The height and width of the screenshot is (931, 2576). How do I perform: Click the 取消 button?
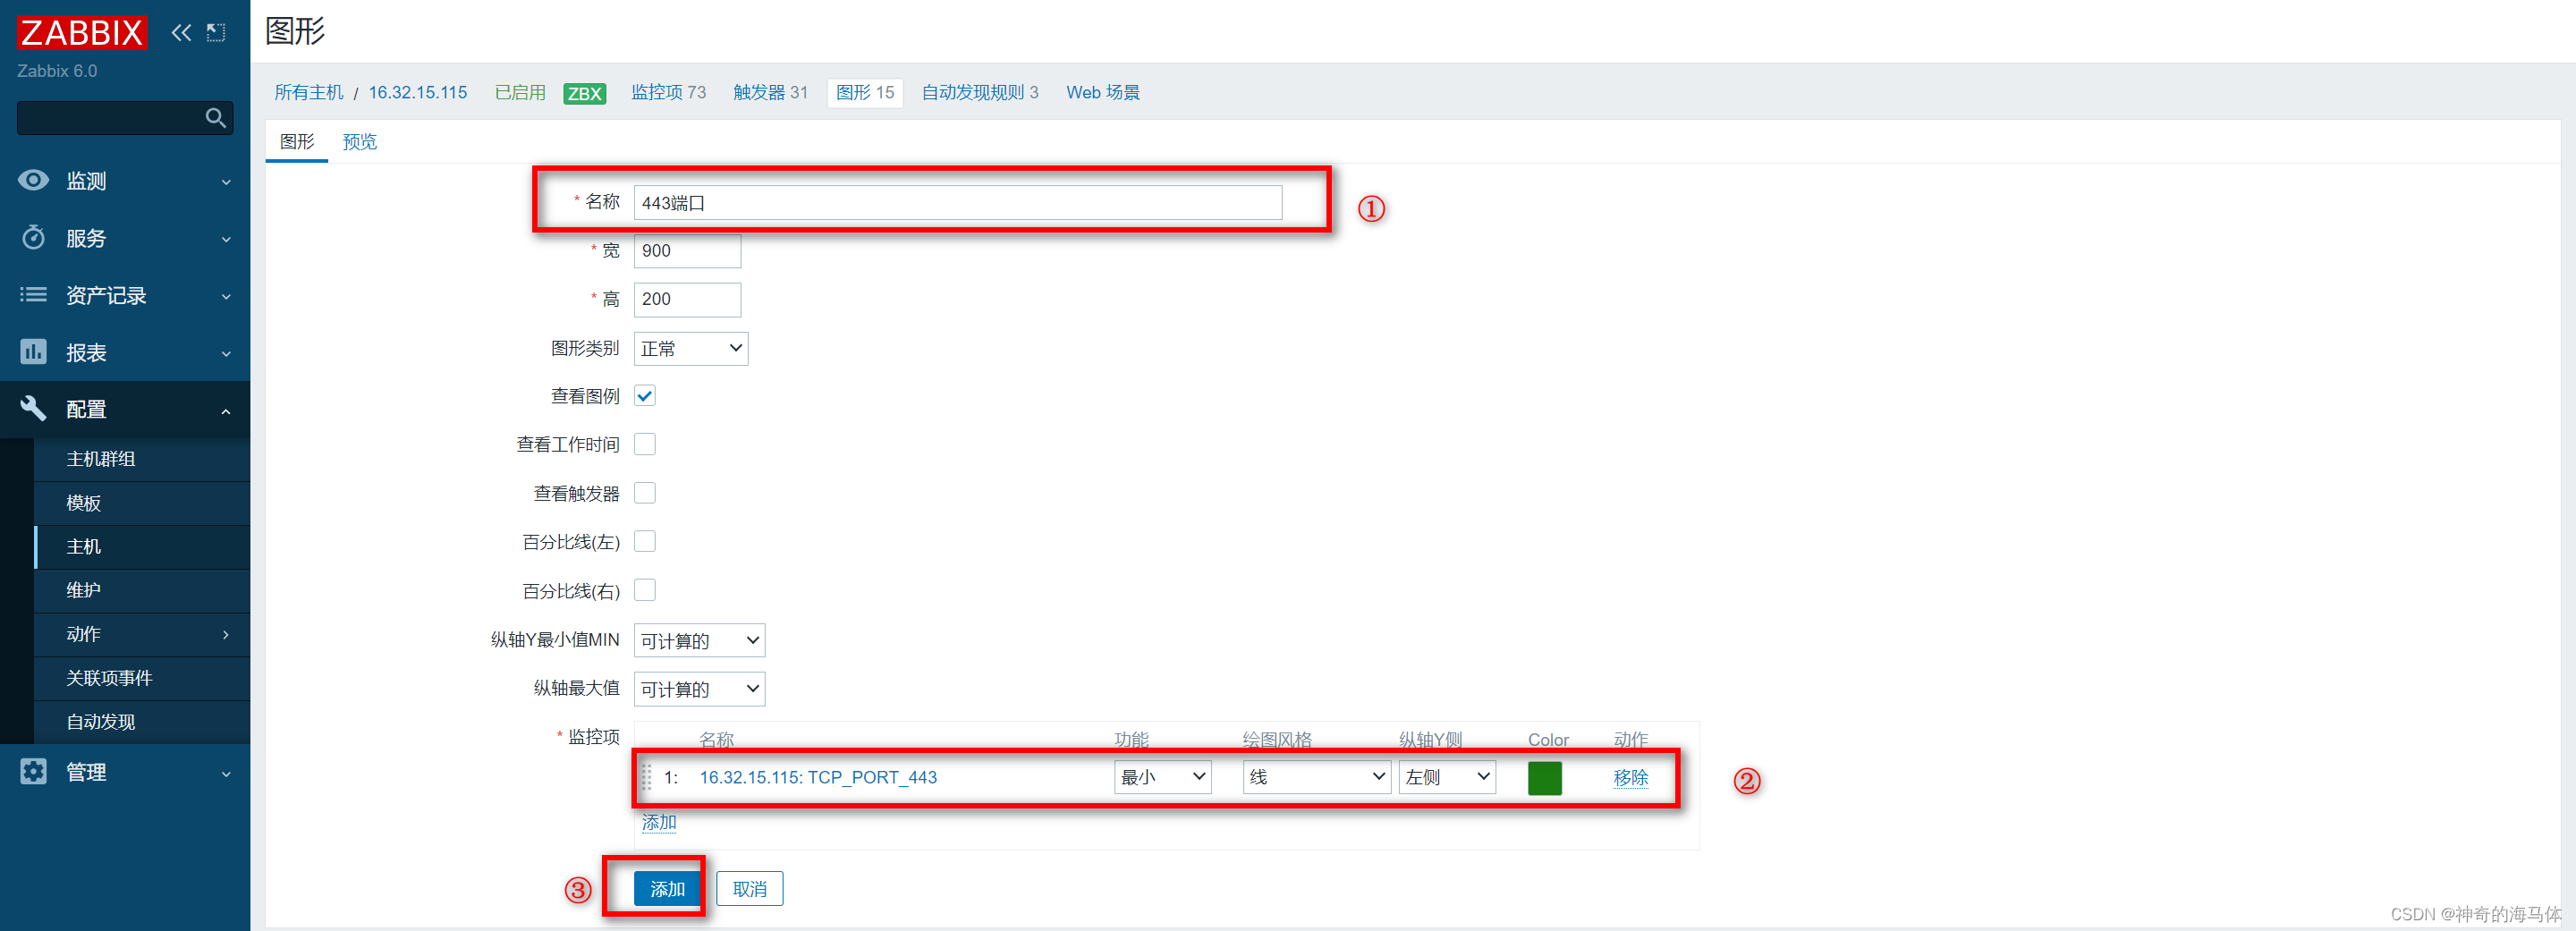click(750, 889)
